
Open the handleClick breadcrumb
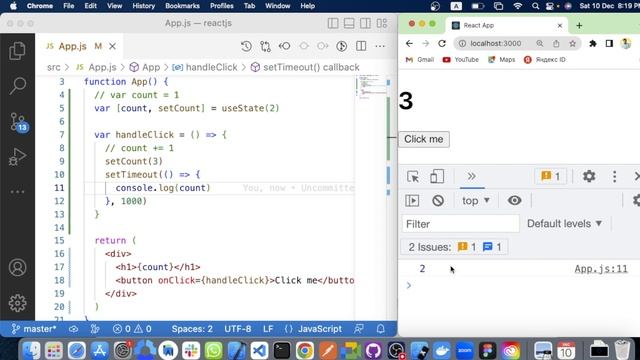(205, 67)
